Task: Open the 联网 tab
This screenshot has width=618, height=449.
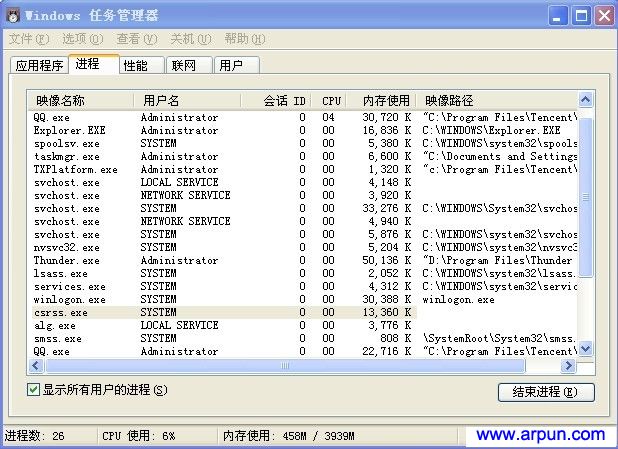Action: click(189, 65)
